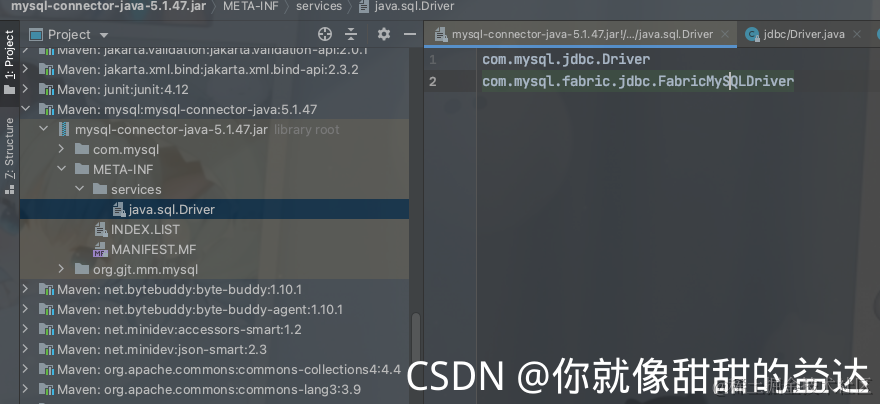Hide the Project panel with minus icon
Screen dimensions: 880x404
410,34
